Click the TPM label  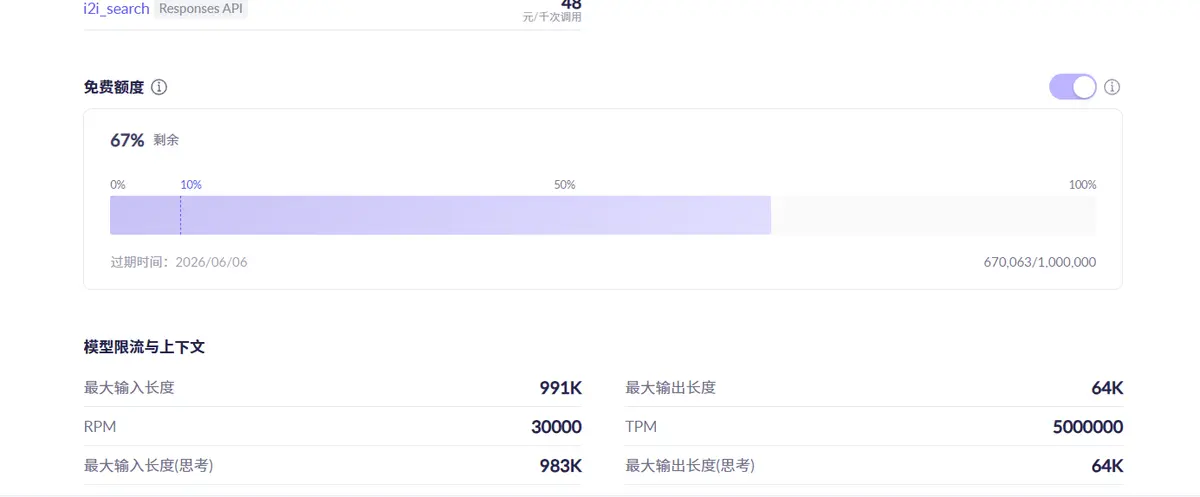tap(641, 426)
